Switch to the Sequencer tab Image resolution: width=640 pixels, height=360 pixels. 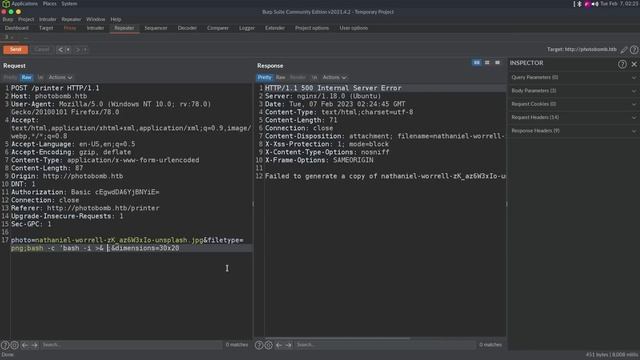(x=156, y=28)
